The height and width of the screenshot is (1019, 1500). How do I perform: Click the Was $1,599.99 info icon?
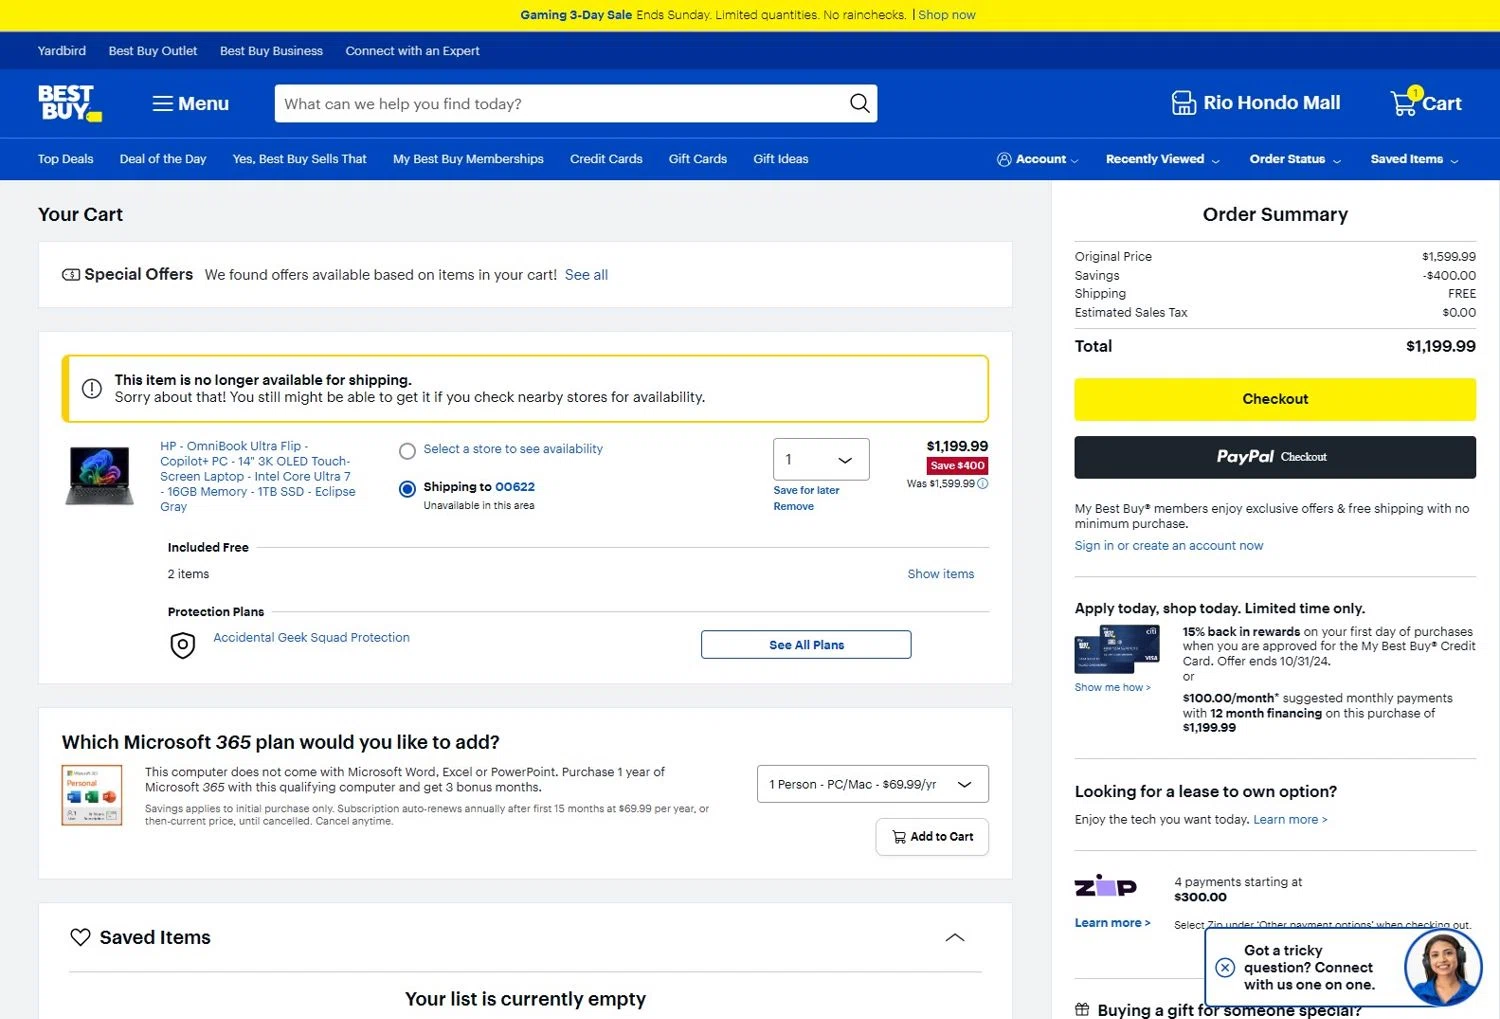983,484
